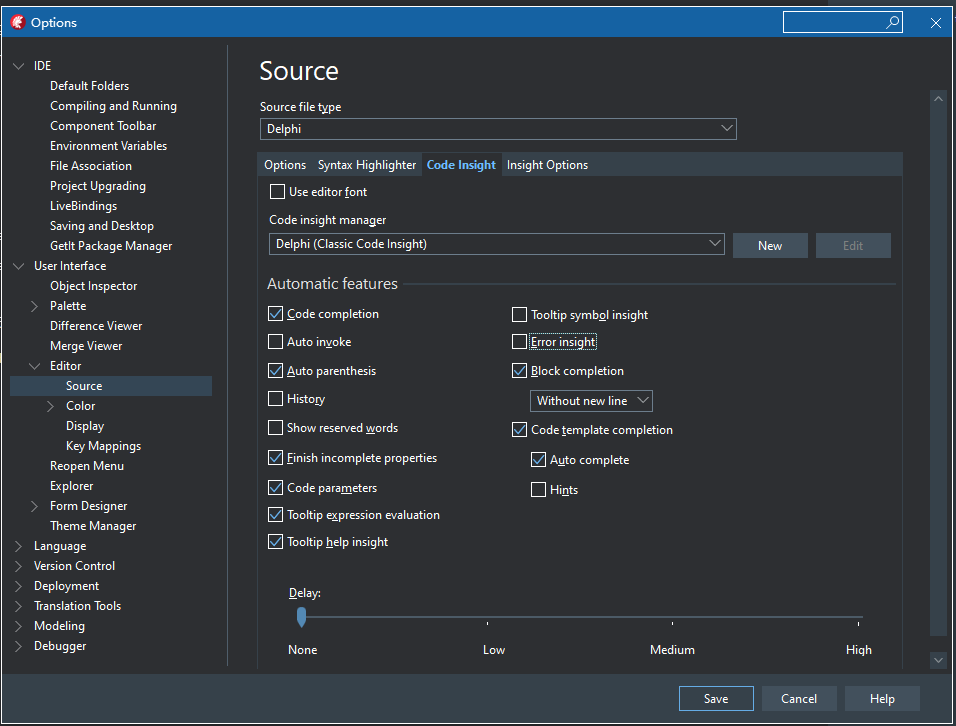Uncheck Code parameters

pyautogui.click(x=276, y=488)
